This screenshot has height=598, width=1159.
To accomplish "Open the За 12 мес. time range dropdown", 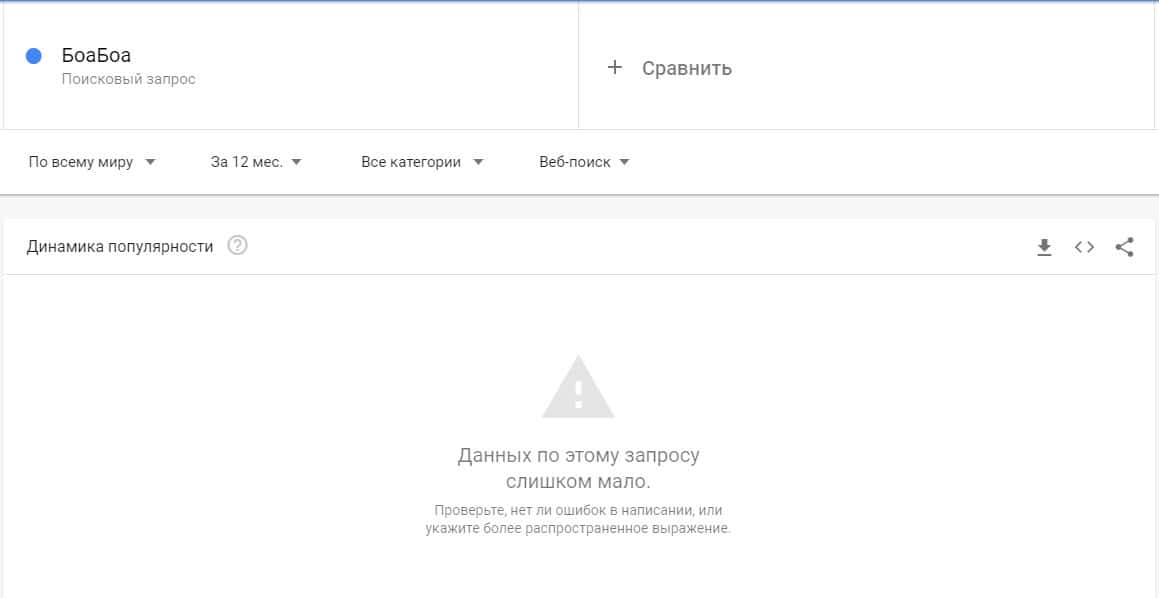I will click(256, 162).
